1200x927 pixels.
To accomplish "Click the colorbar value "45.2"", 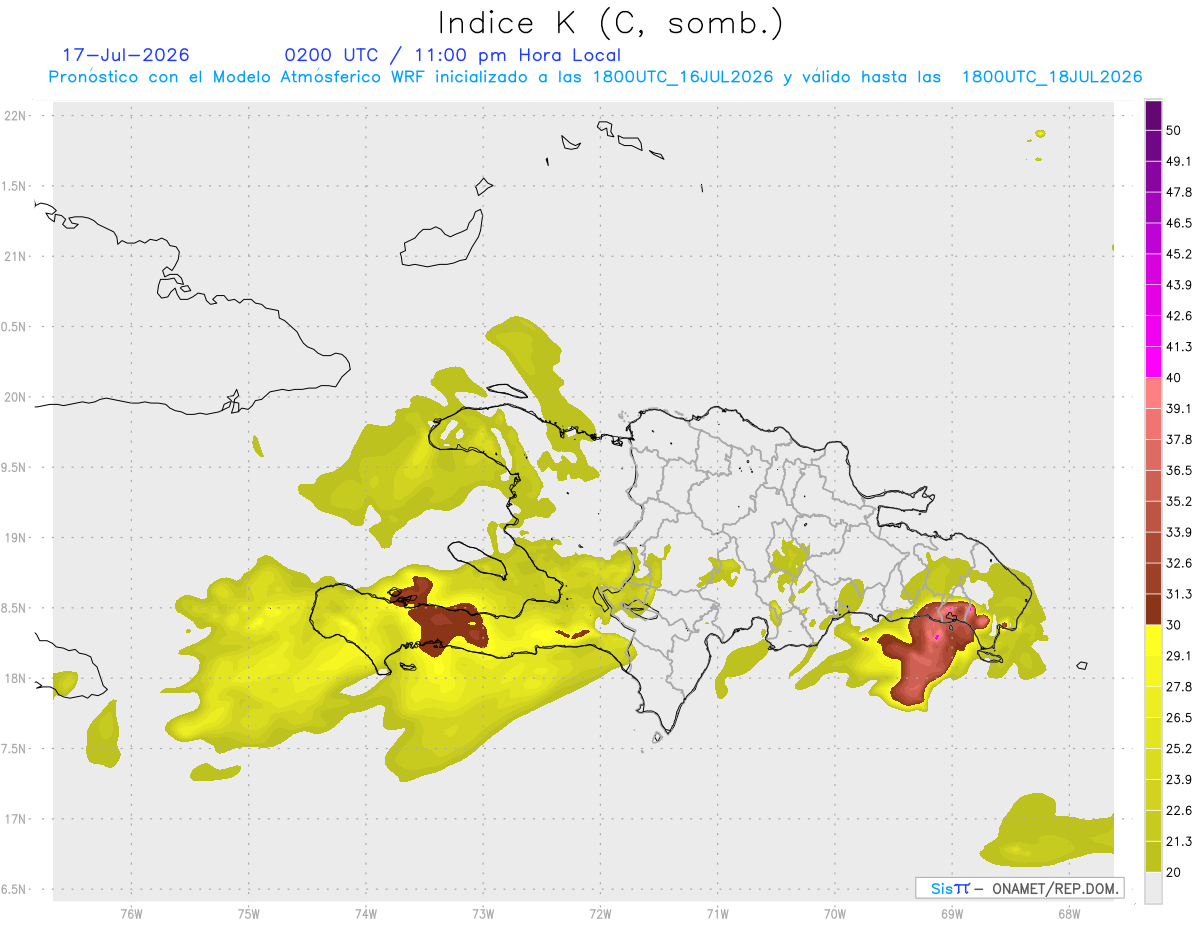I will pos(1179,254).
